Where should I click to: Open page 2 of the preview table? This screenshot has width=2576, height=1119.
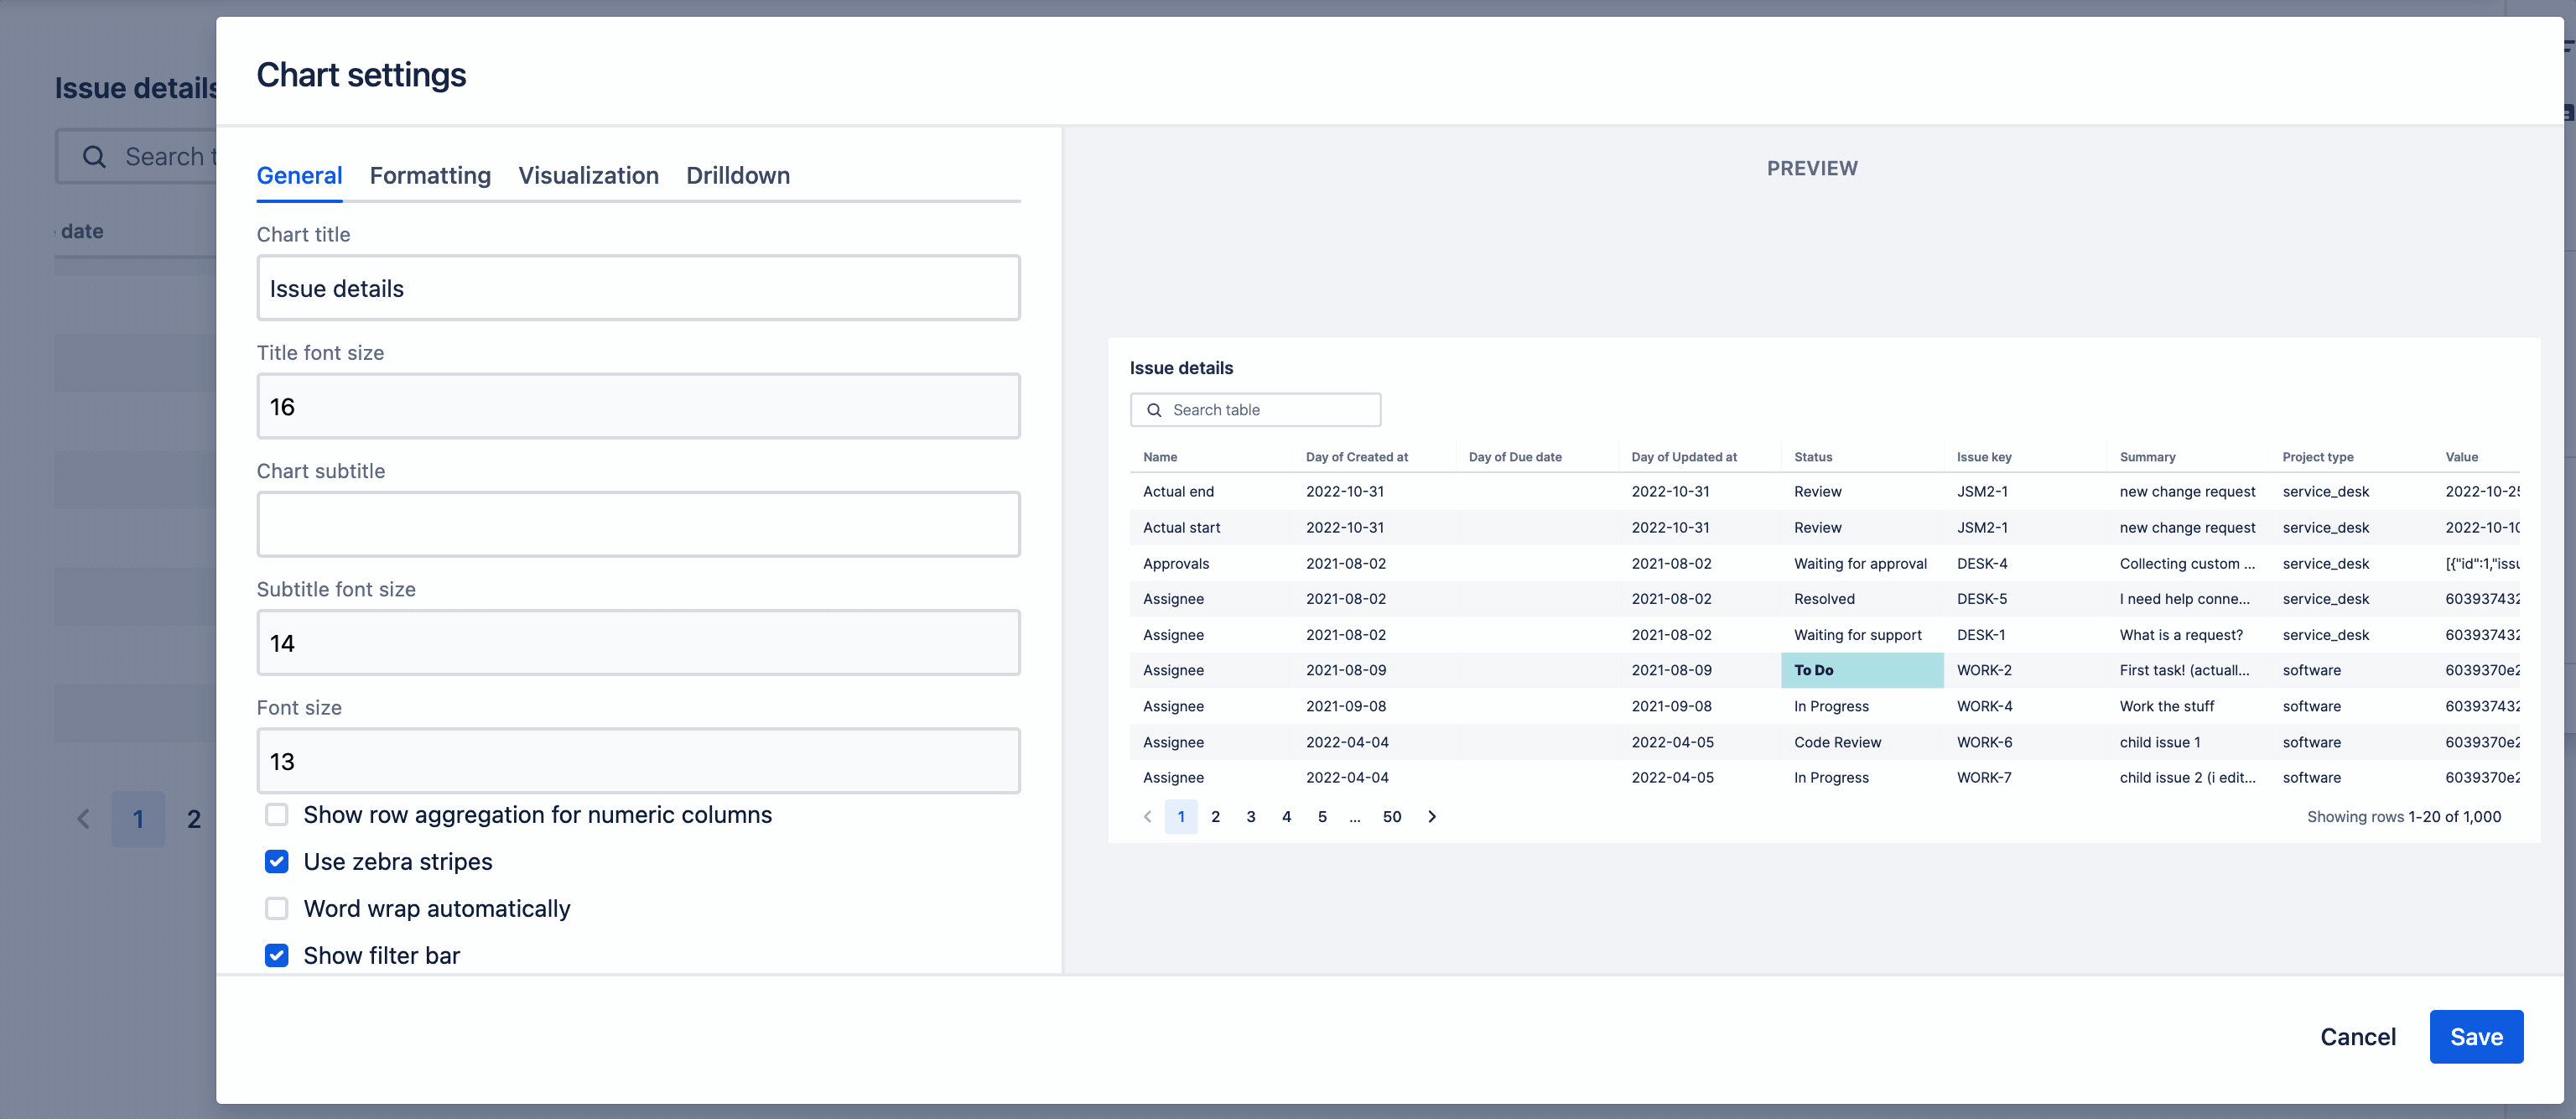tap(1216, 816)
